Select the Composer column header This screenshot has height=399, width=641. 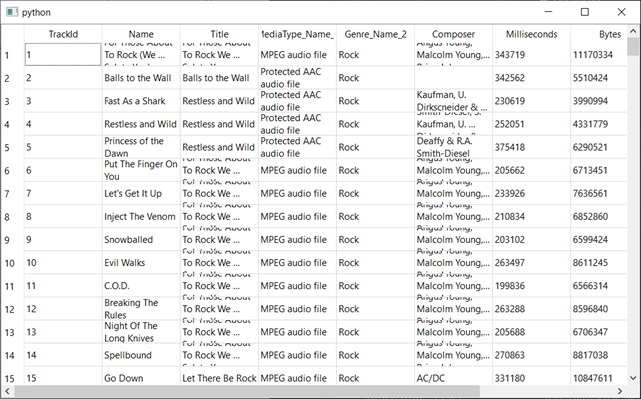pos(453,34)
